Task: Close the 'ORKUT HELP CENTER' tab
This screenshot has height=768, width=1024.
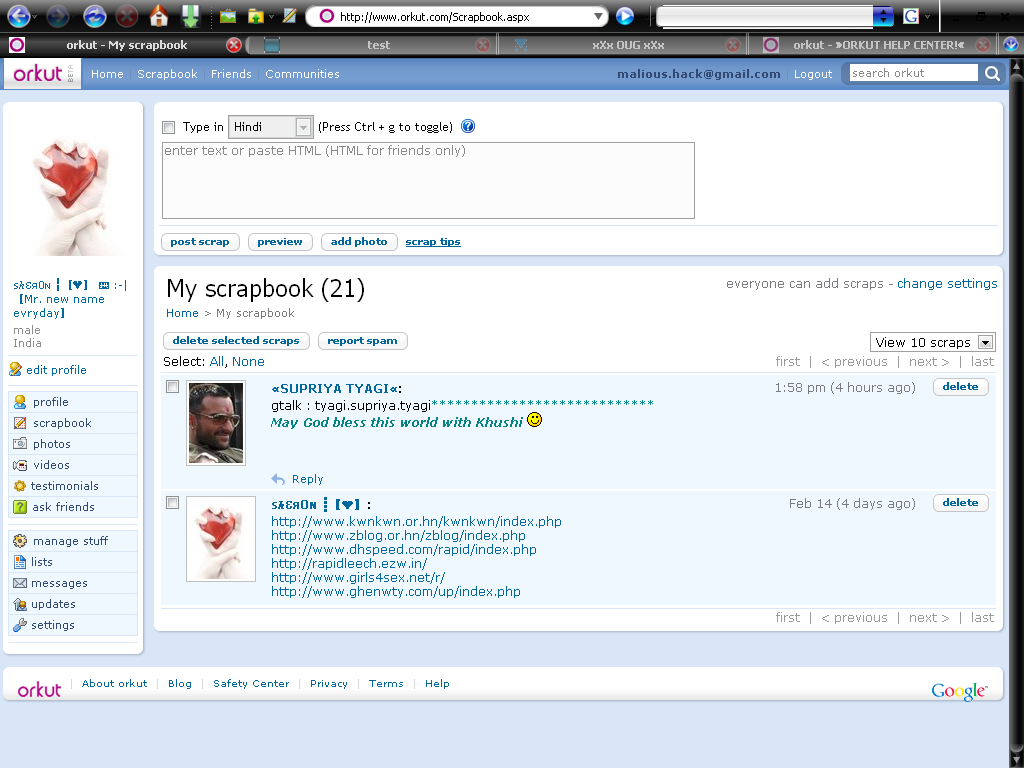Action: 983,45
